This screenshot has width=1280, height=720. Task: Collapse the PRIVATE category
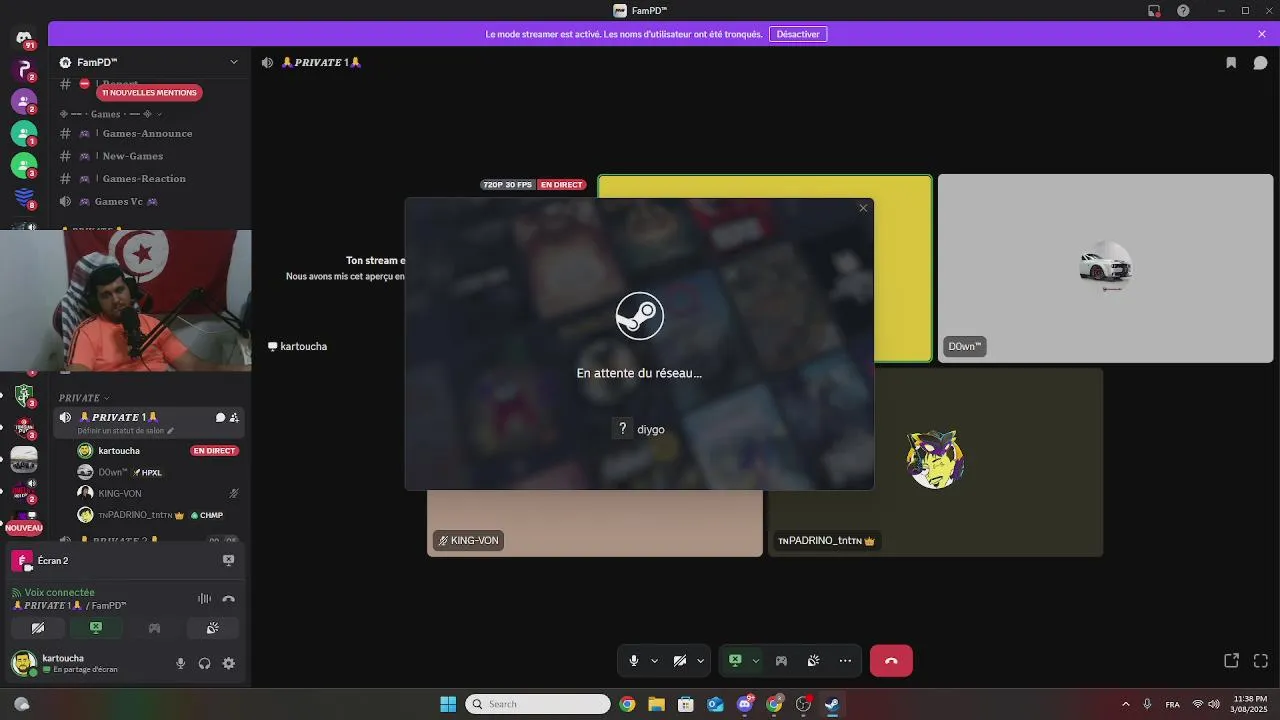(84, 398)
